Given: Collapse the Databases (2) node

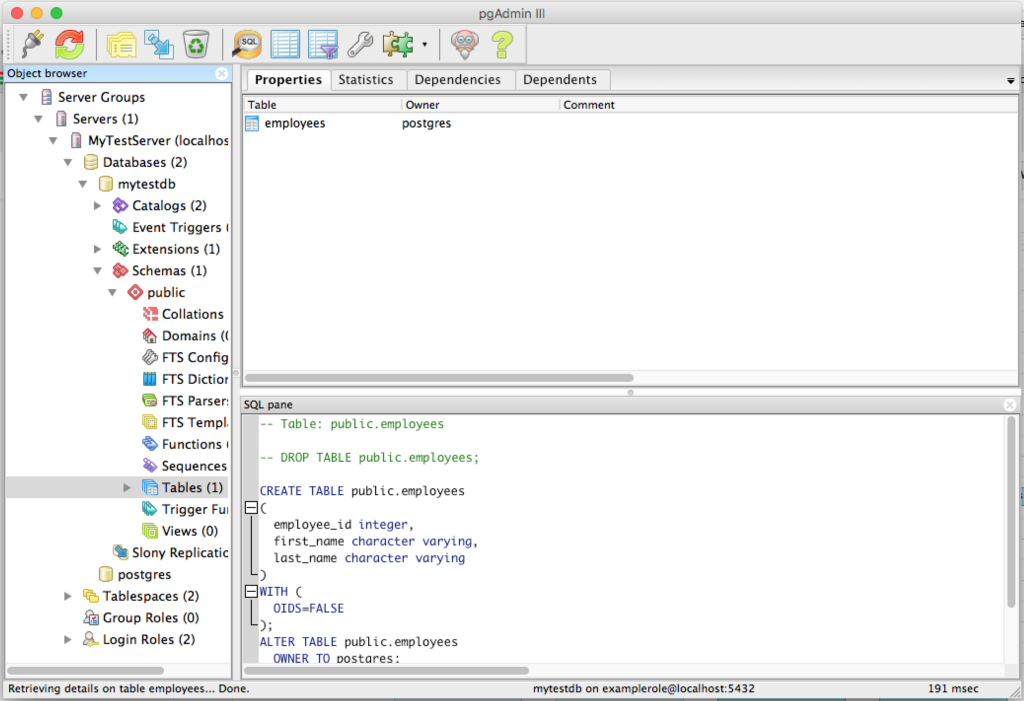Looking at the screenshot, I should click(x=68, y=162).
